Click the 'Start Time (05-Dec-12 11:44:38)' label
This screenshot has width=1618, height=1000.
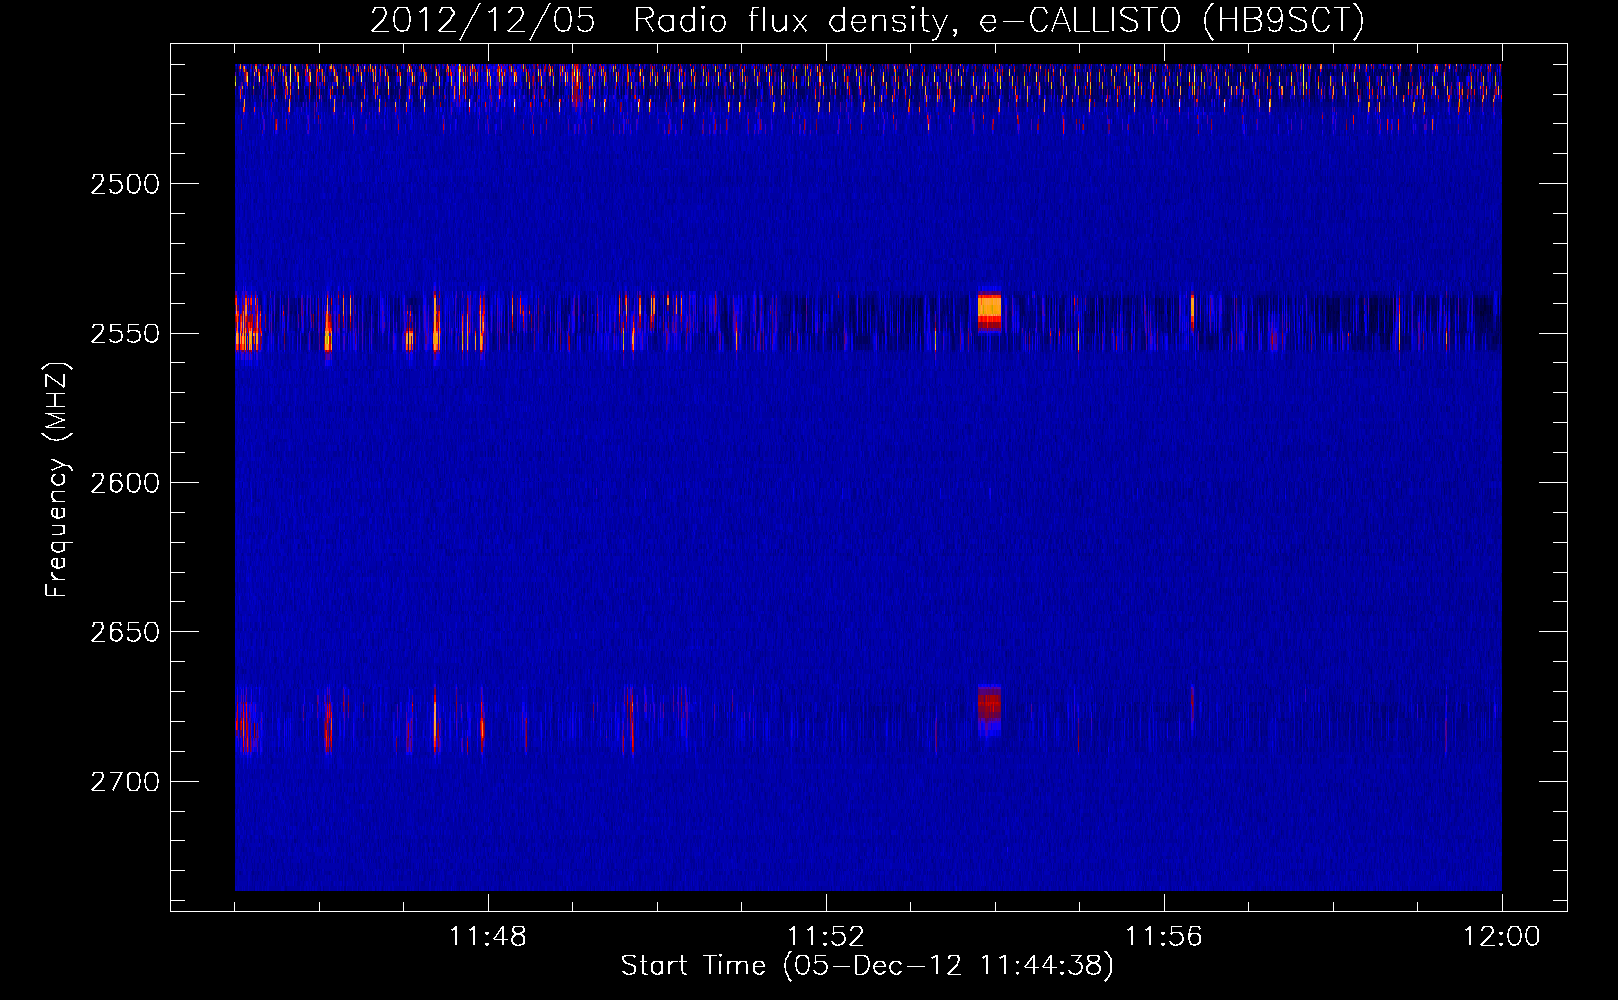[x=866, y=966]
